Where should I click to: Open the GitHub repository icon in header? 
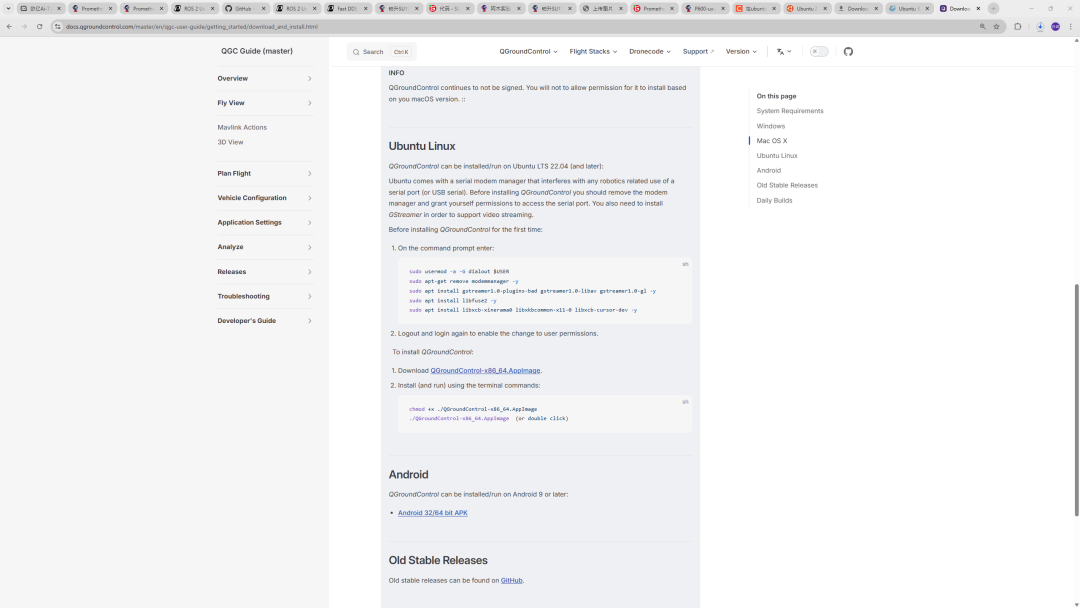point(848,52)
